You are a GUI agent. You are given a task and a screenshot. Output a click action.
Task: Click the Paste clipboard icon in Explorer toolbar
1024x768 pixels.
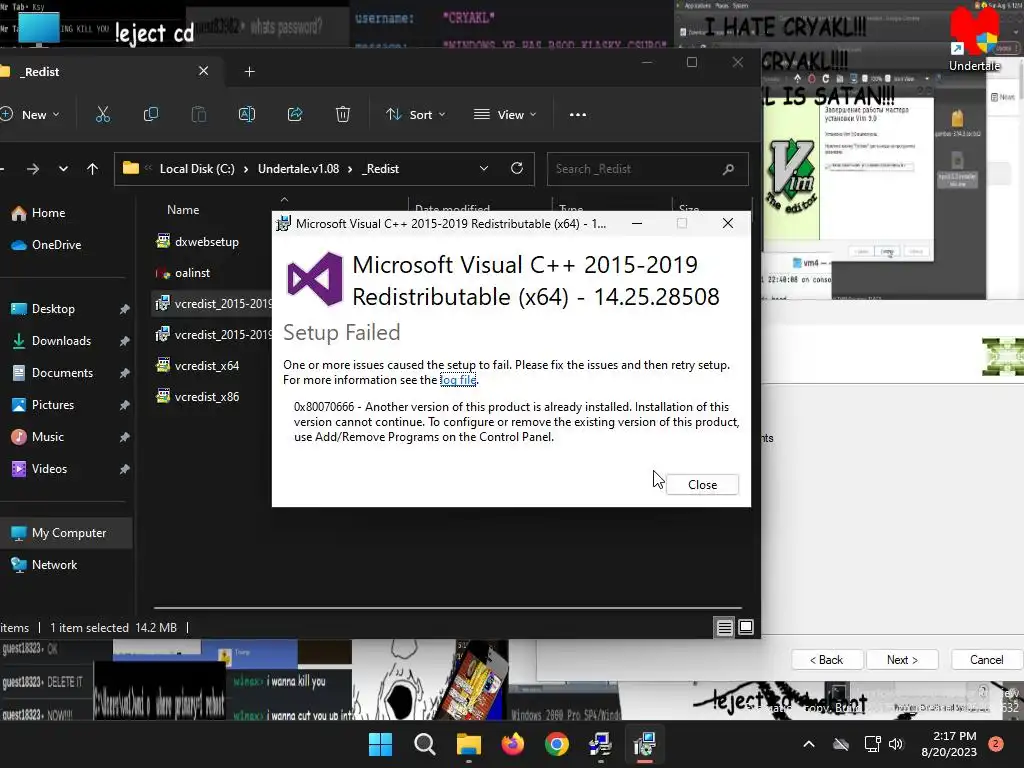[x=199, y=115]
